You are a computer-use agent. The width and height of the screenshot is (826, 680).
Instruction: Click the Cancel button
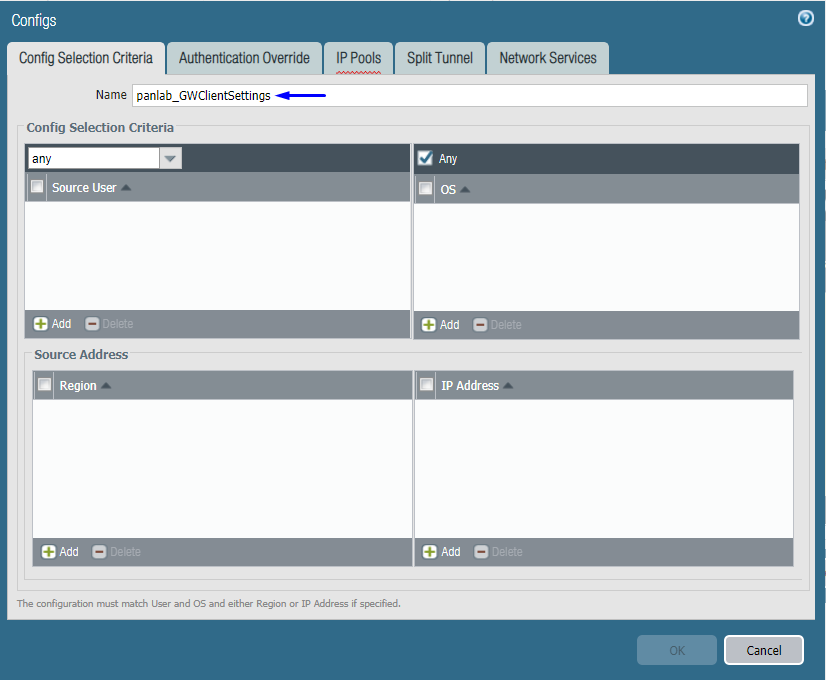(763, 650)
